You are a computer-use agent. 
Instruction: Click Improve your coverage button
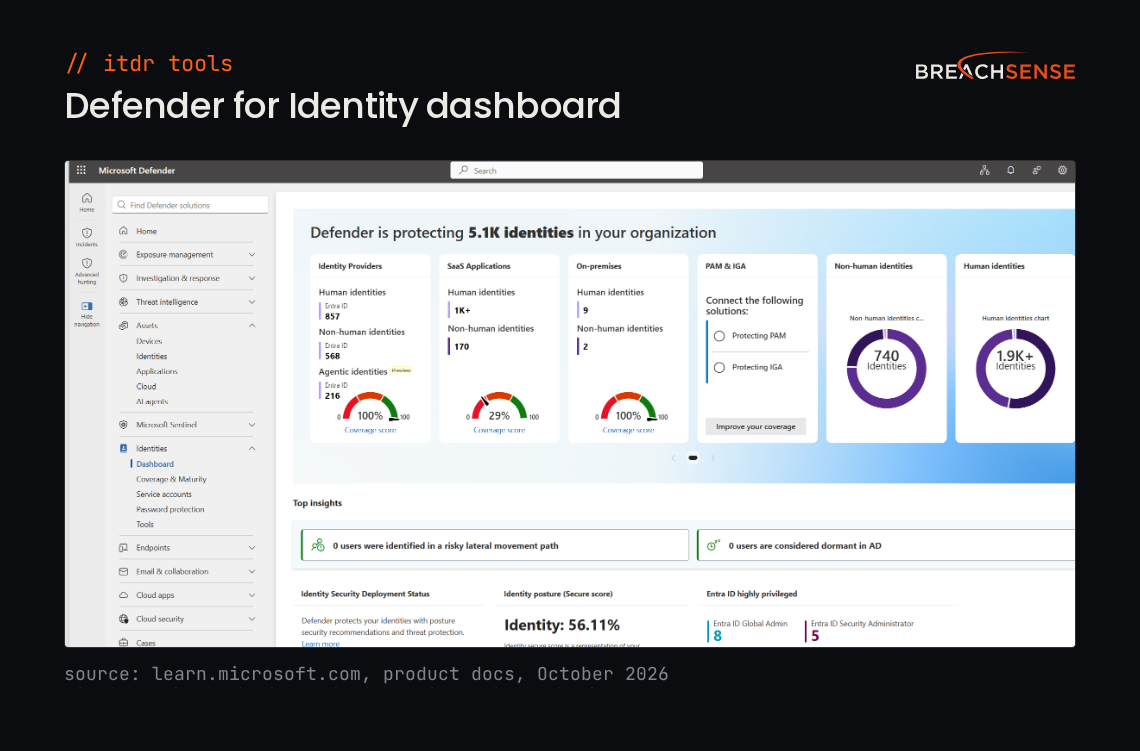point(755,427)
